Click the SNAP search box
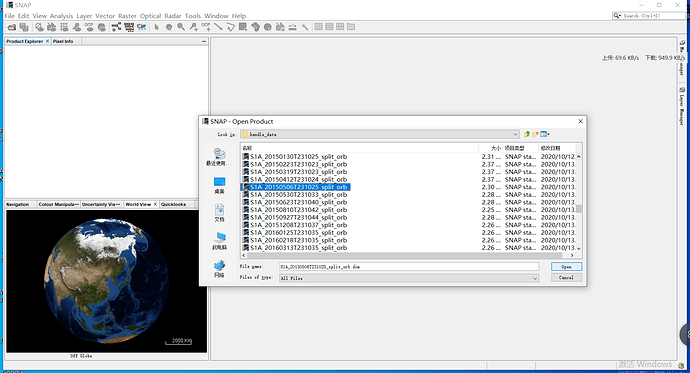 point(649,16)
